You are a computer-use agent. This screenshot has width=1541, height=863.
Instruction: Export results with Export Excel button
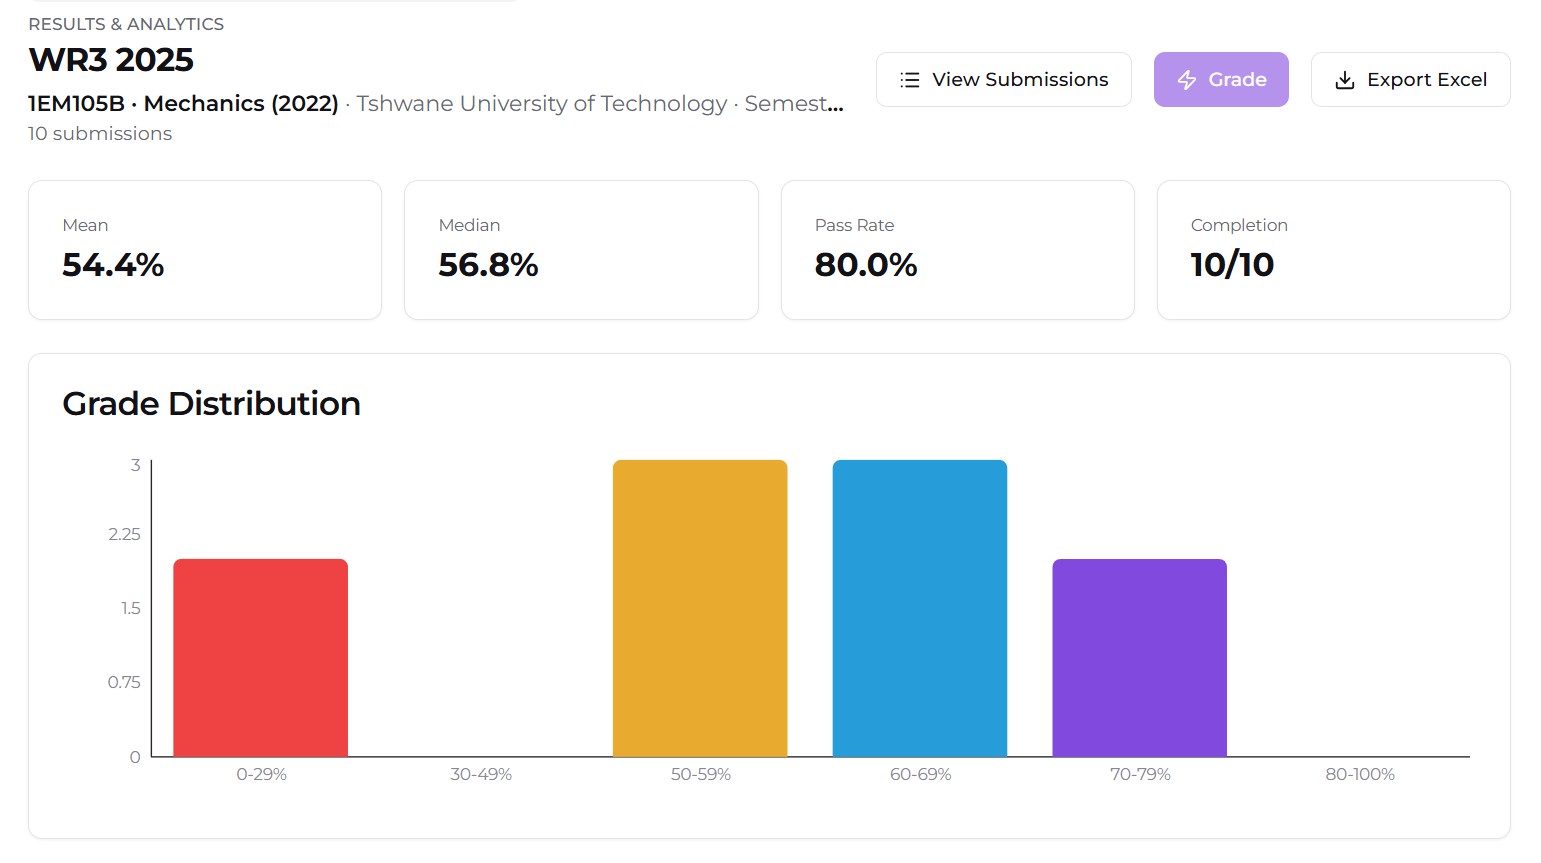tap(1410, 80)
